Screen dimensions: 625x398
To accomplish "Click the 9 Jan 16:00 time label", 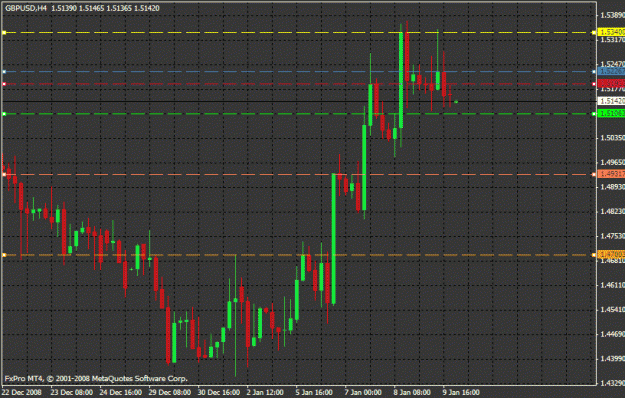I will [x=461, y=392].
